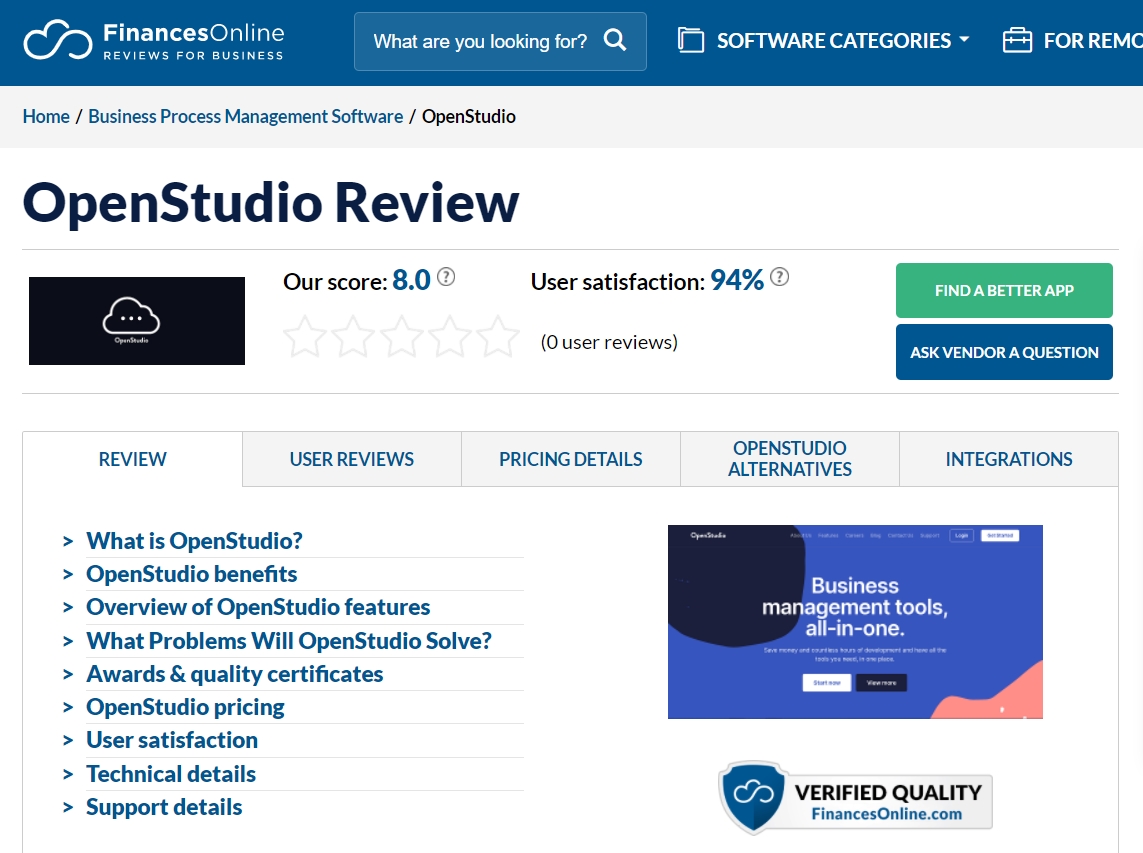Click the '(0 user reviews)' text

pos(609,342)
